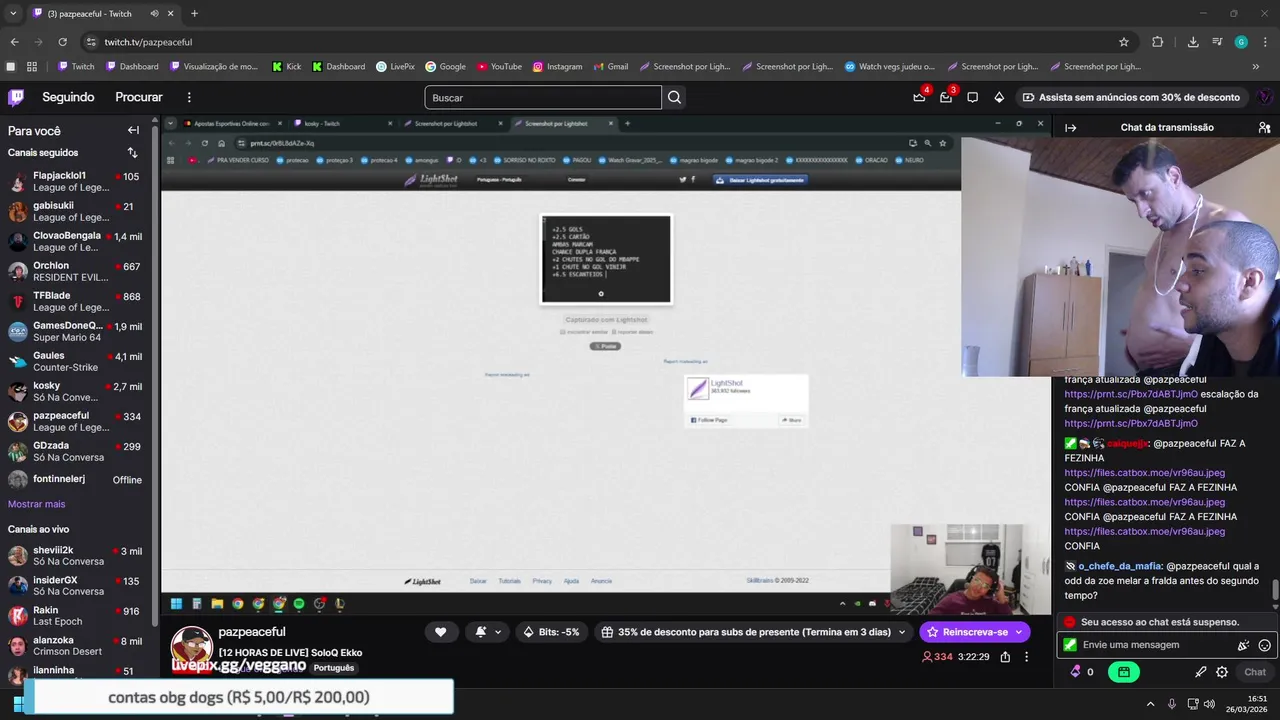Click caiquejja username in chat
The width and height of the screenshot is (1280, 720).
tap(1128, 443)
